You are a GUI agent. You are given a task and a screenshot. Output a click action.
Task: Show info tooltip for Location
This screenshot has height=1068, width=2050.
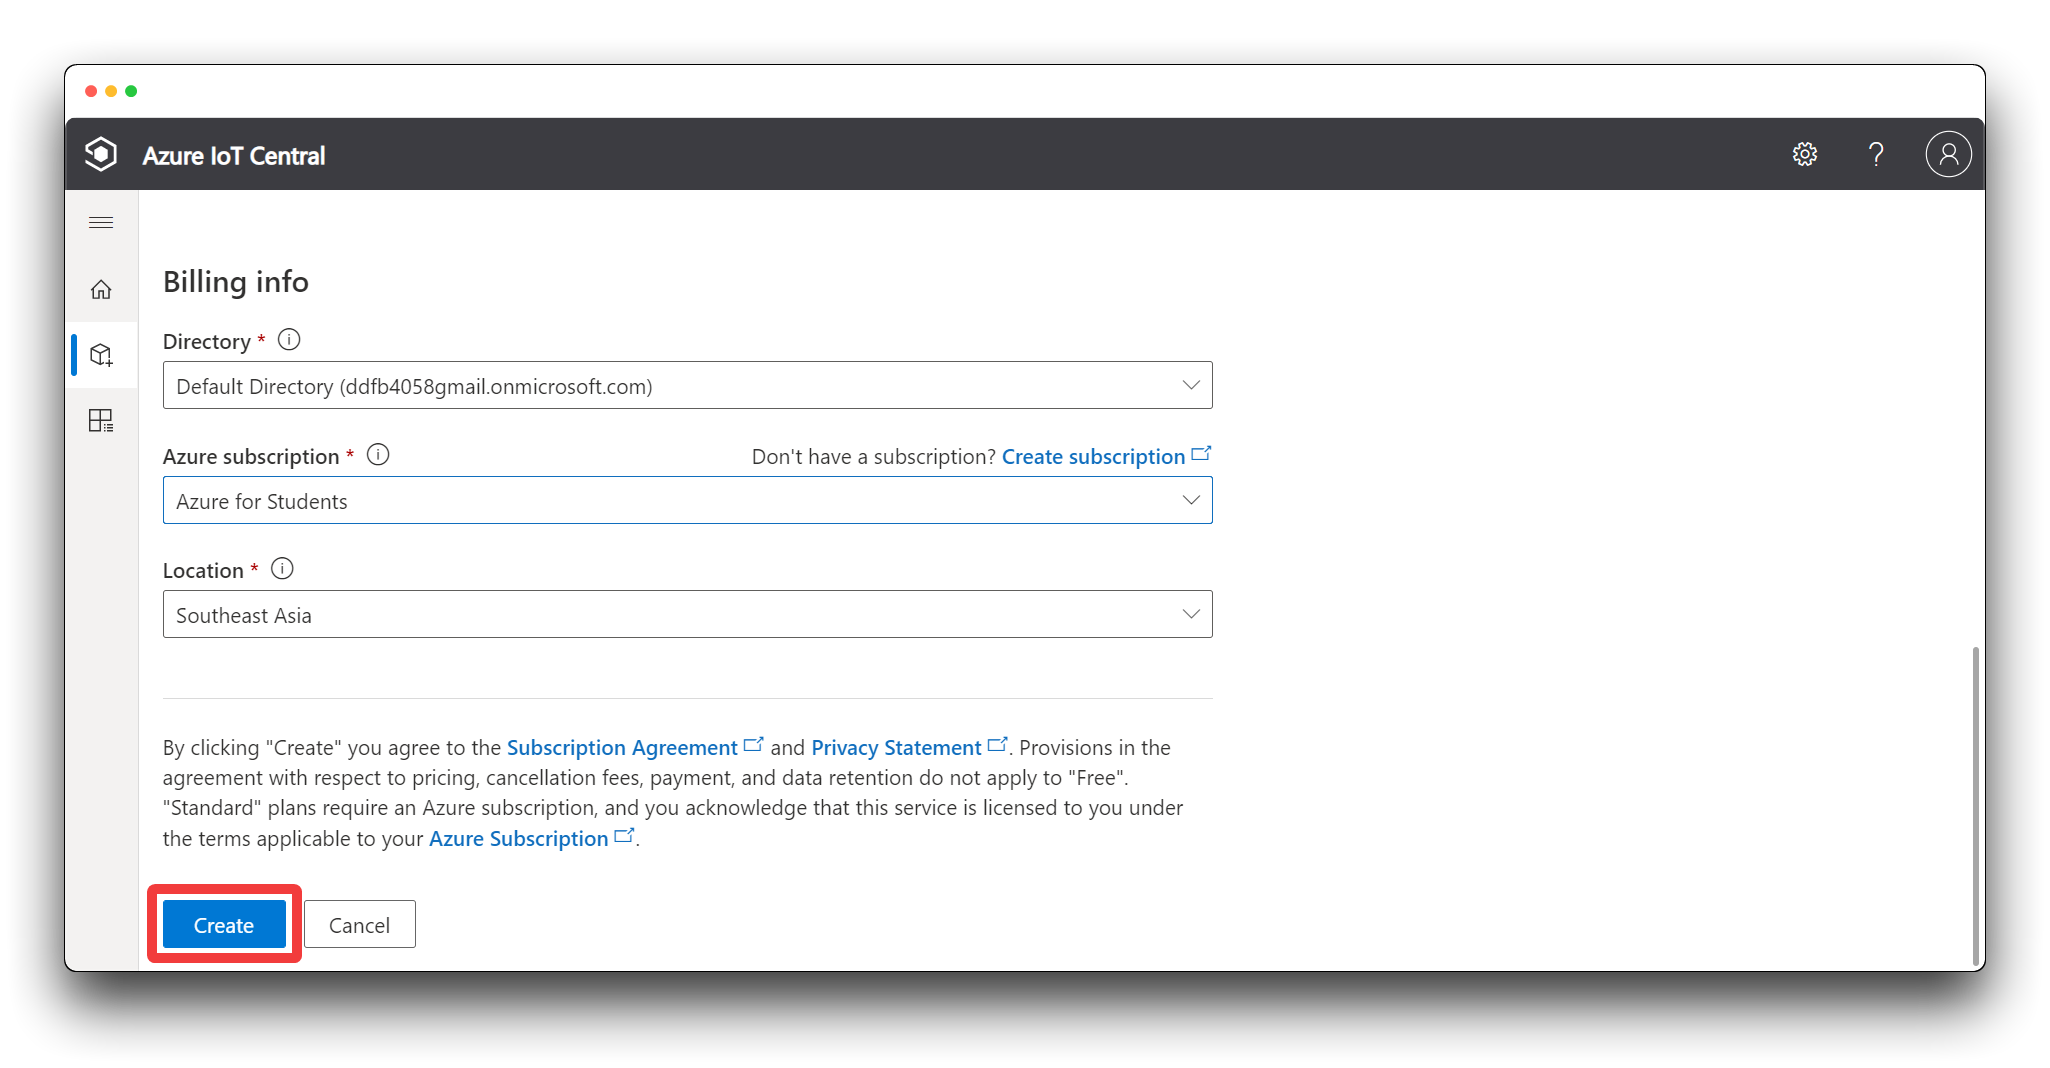tap(283, 569)
